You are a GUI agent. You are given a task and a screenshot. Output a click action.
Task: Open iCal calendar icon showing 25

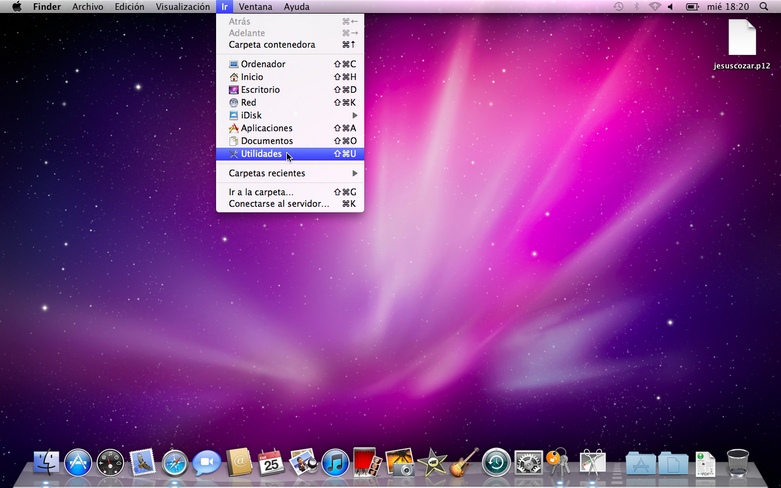(271, 463)
